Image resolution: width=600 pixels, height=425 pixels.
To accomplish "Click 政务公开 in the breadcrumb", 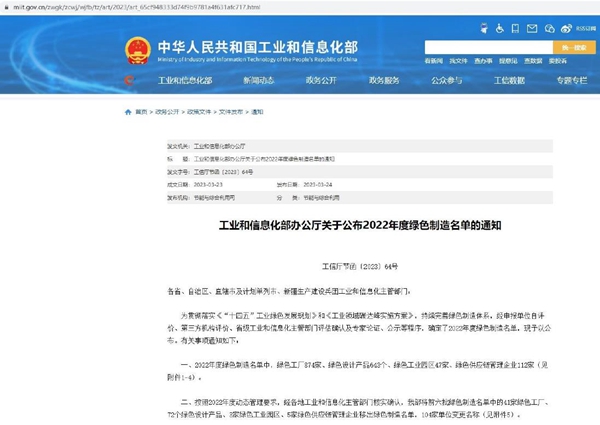I will [x=167, y=112].
